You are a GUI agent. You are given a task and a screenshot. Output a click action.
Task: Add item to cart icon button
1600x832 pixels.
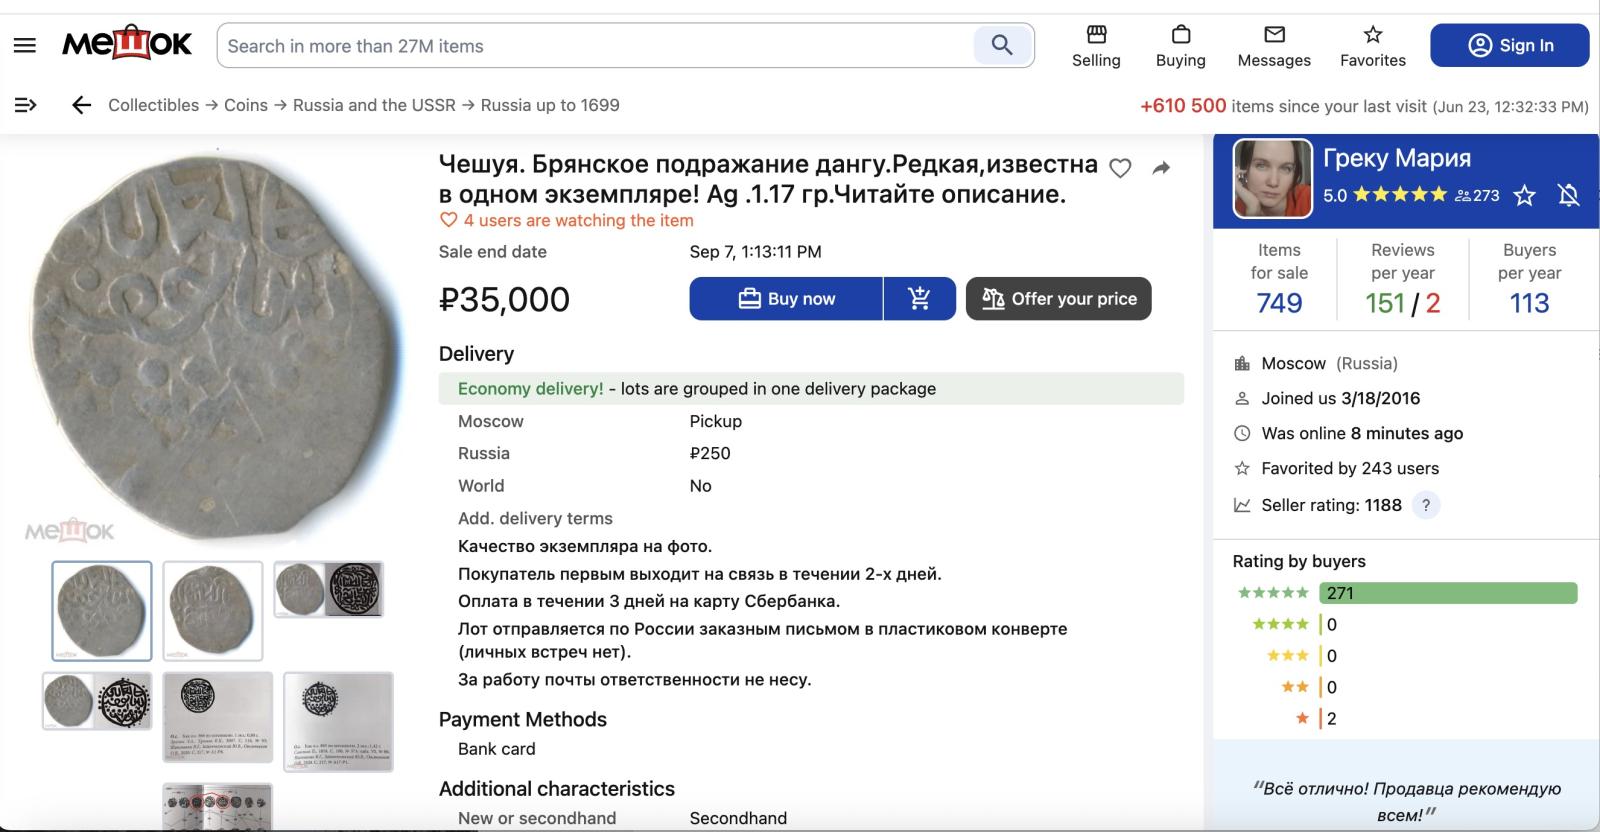tap(920, 298)
